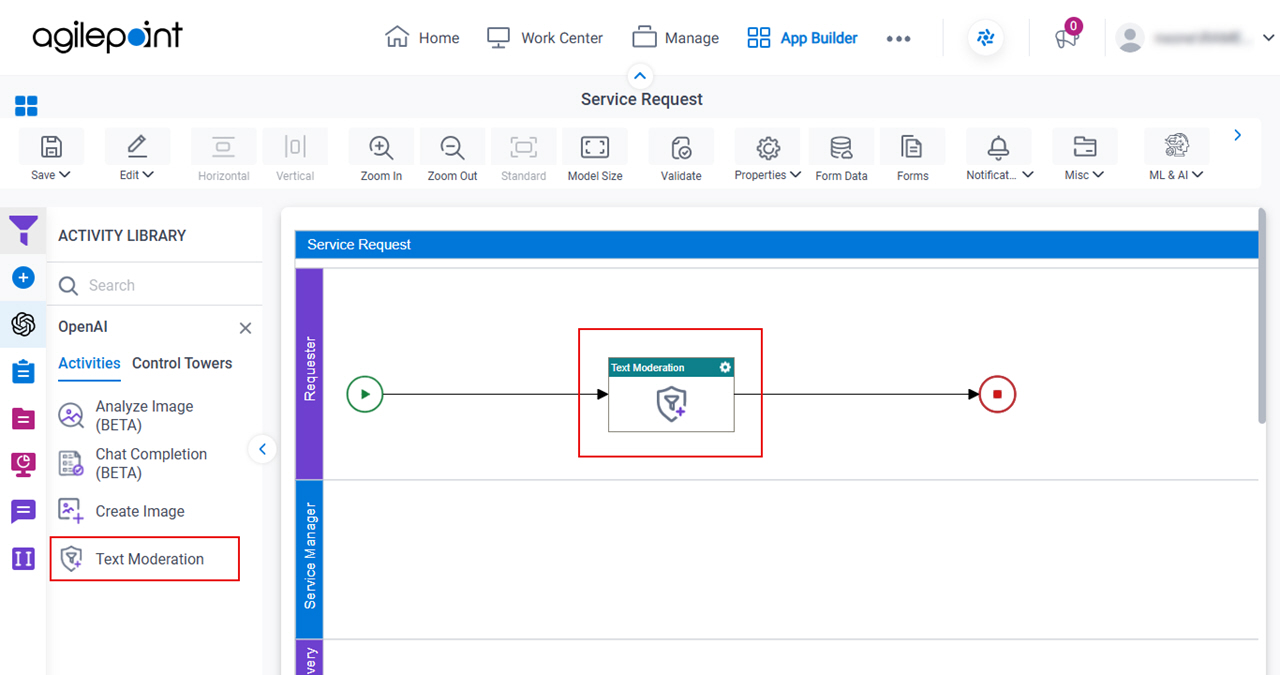Click the Form Data icon
This screenshot has height=675, width=1280.
click(841, 148)
